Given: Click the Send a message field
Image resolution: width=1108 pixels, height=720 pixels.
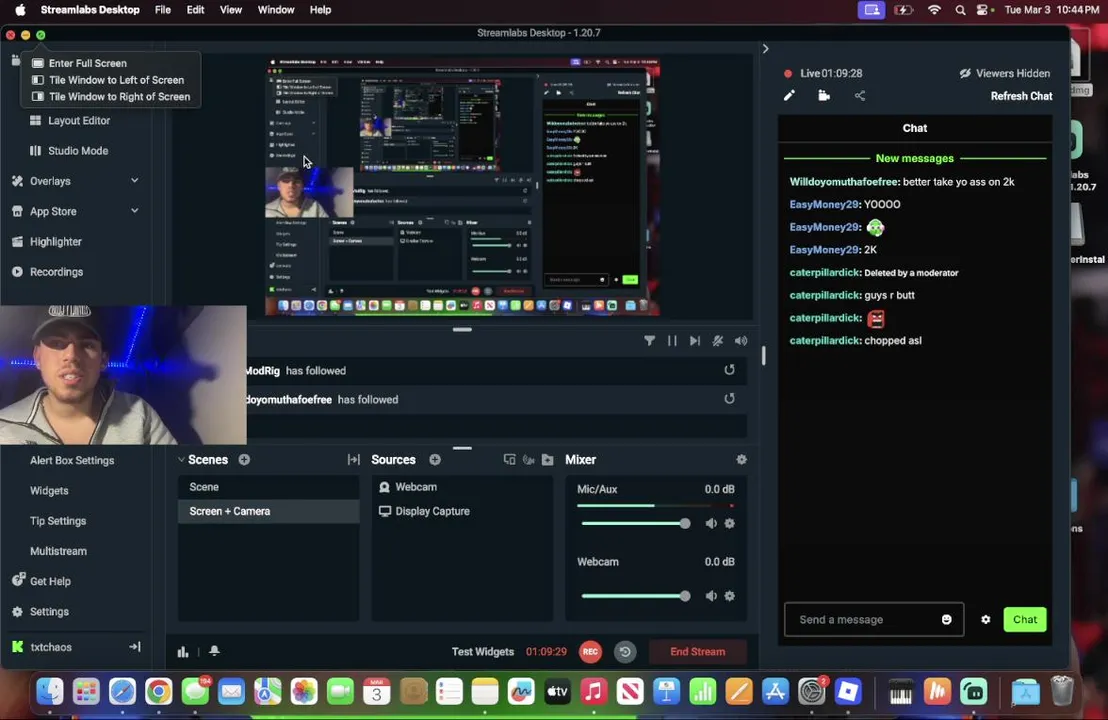Looking at the screenshot, I should pos(873,620).
